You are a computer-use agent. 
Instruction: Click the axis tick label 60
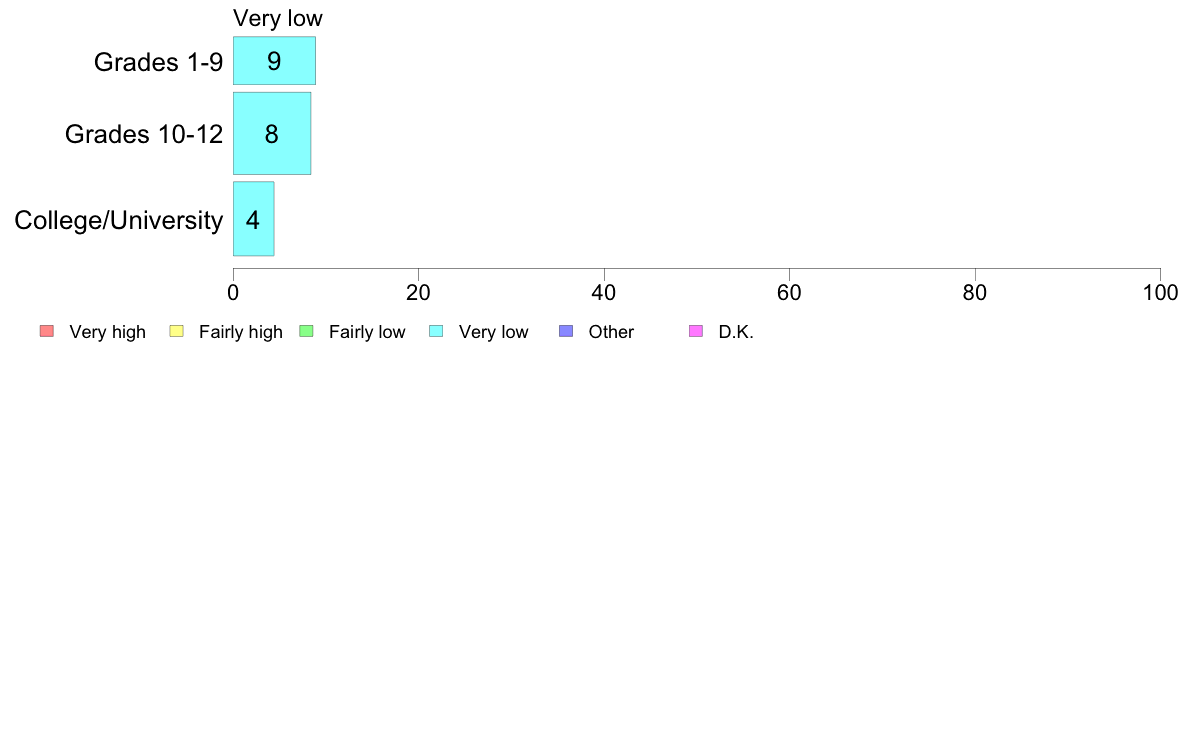(789, 293)
